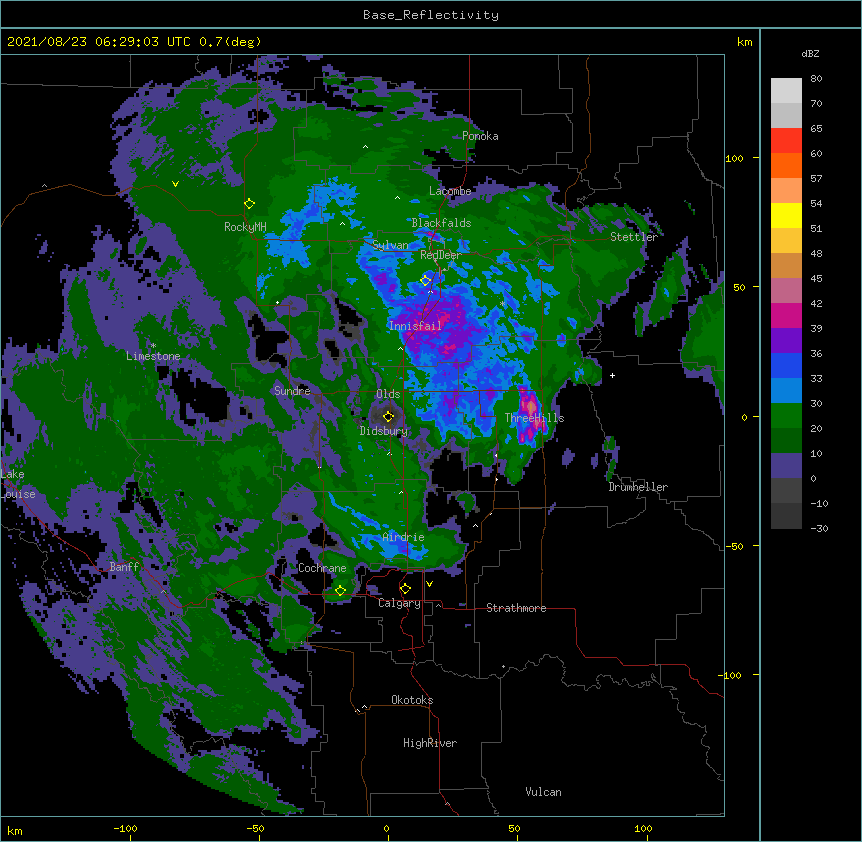Click the white plus marker east of ThreeHills

(x=612, y=375)
